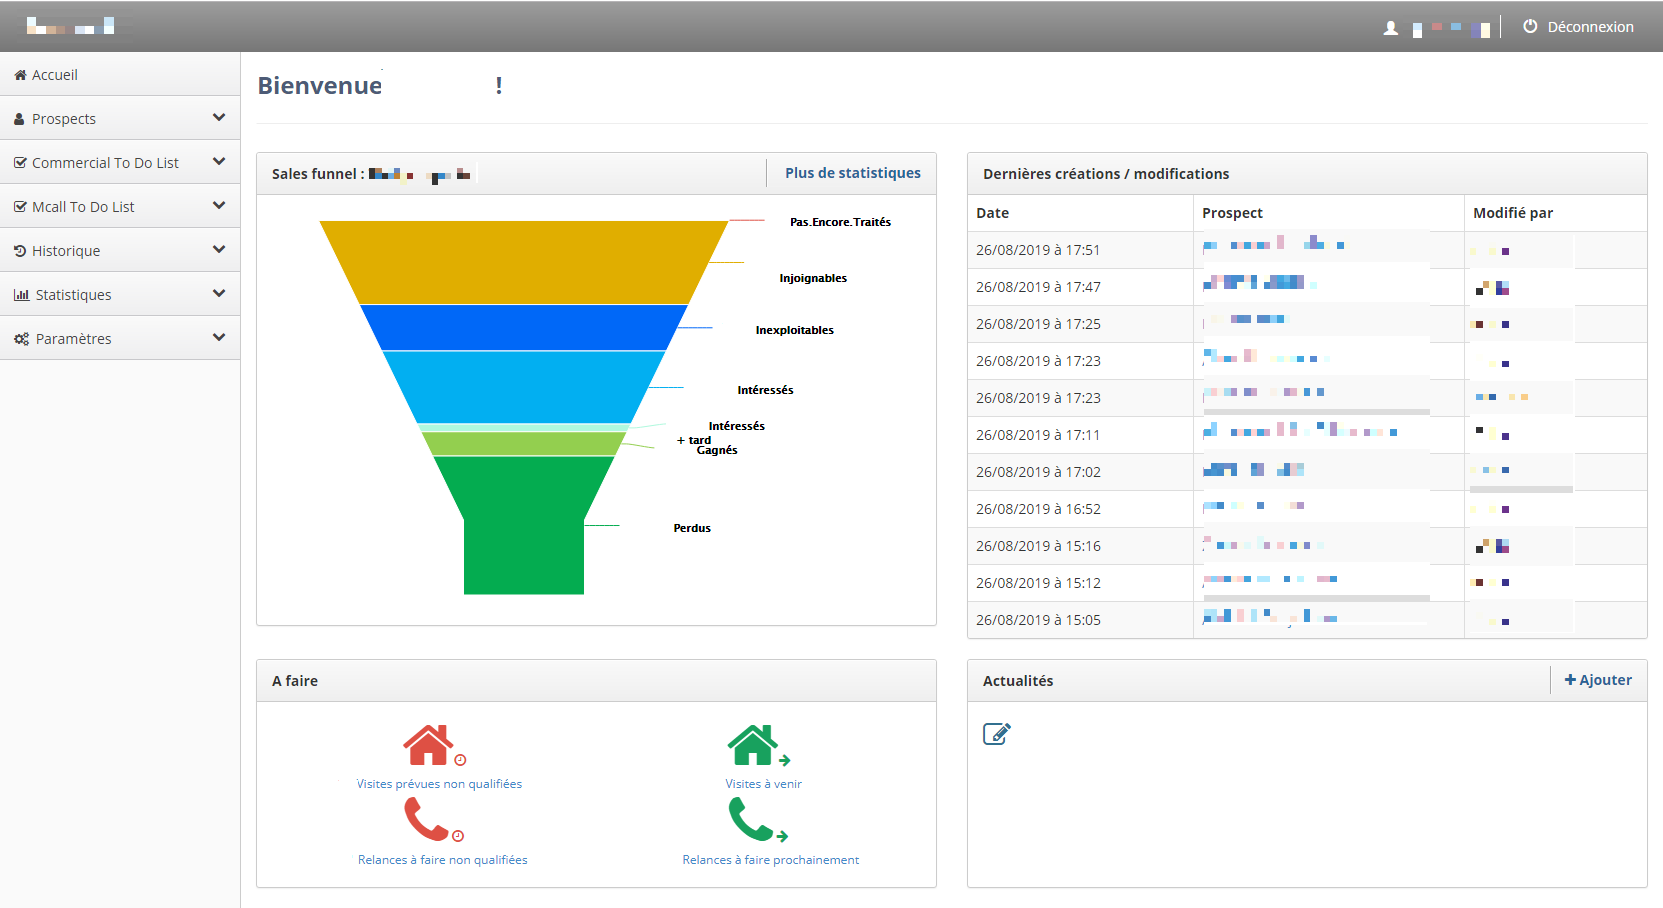Log out using Déconnexion
1663x908 pixels.
pos(1578,27)
